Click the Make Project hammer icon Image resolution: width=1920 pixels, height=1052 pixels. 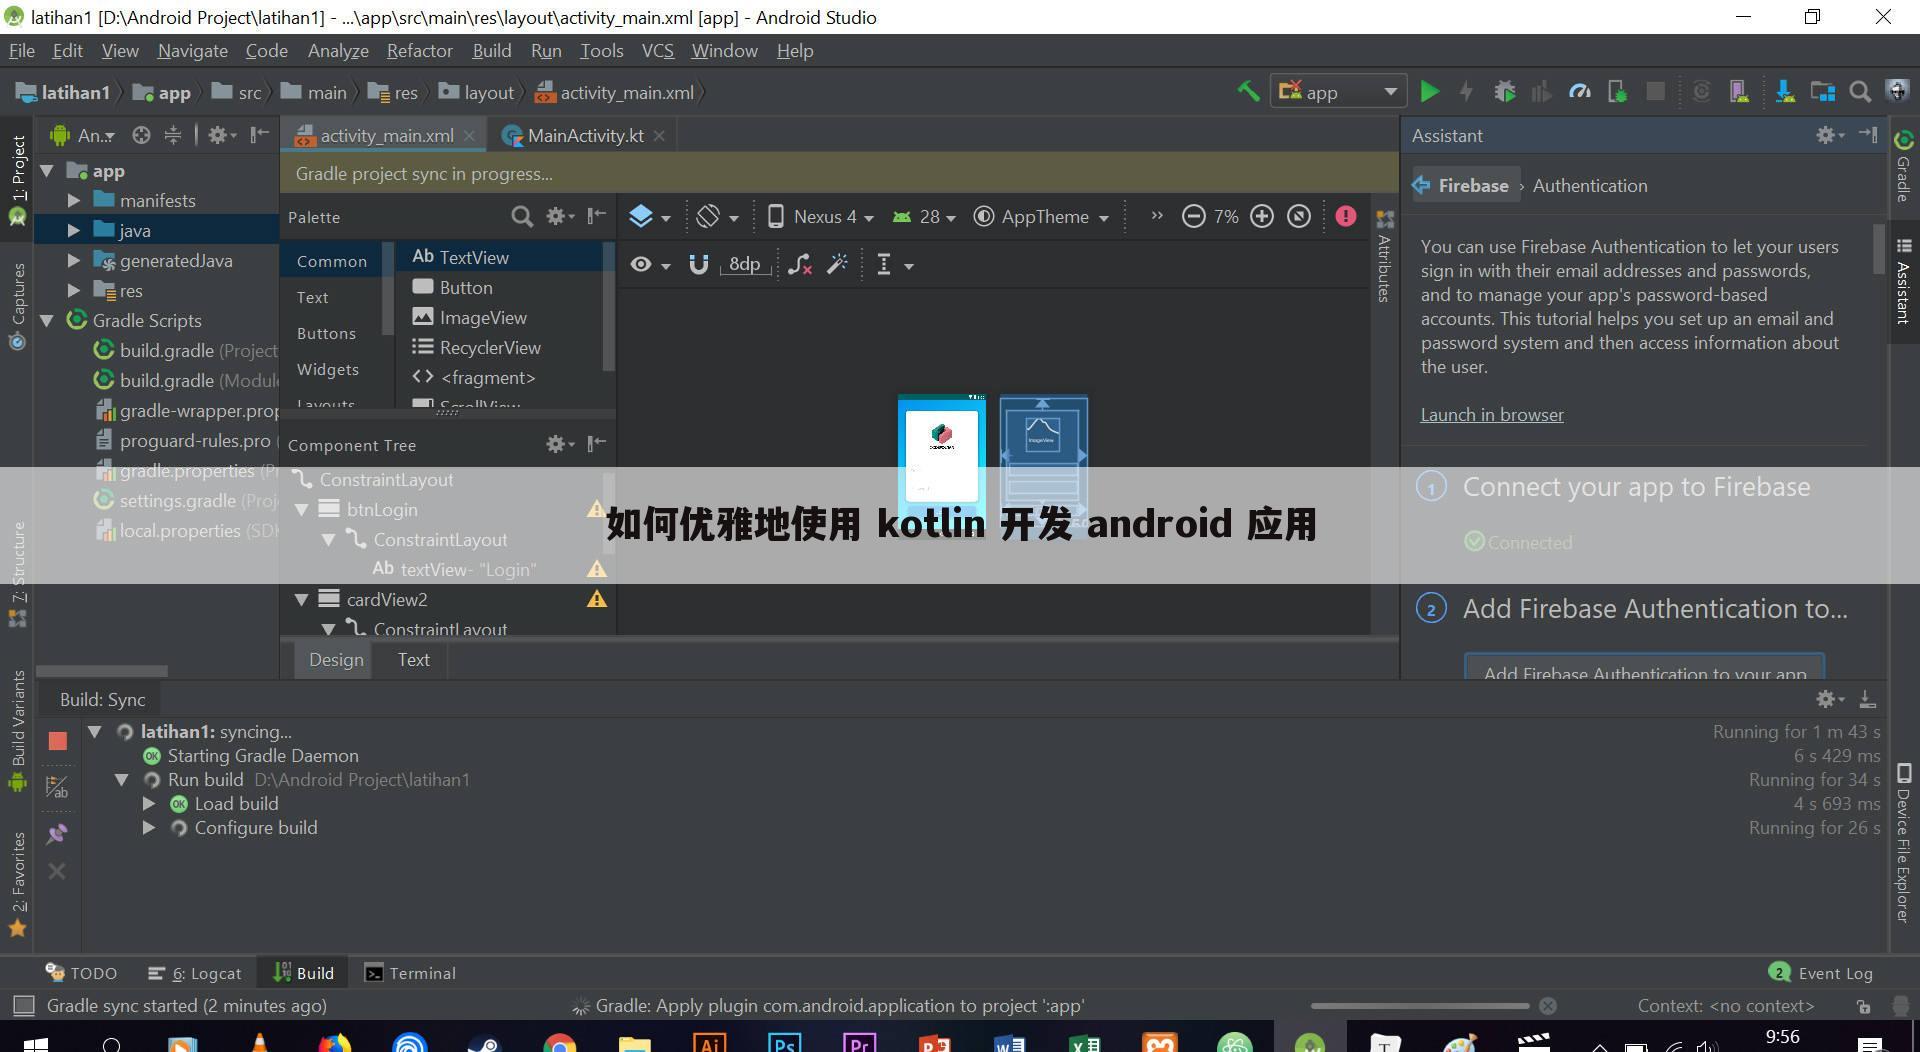point(1248,92)
